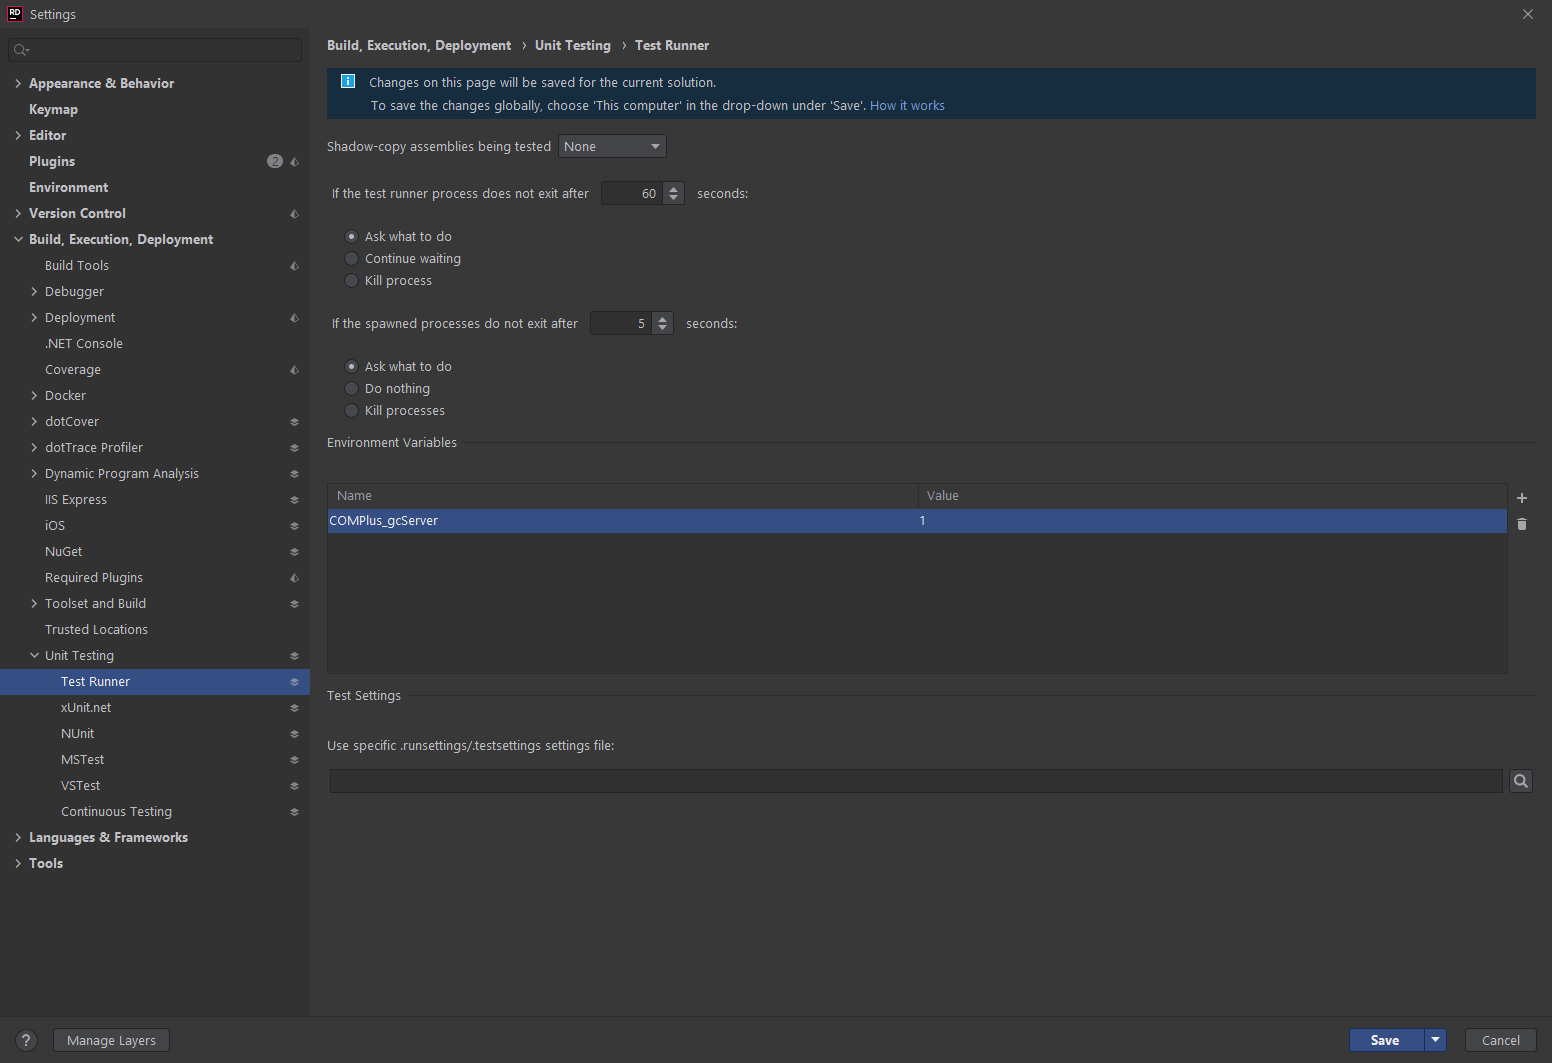Click the add environment variable plus icon
Image resolution: width=1552 pixels, height=1063 pixels.
click(x=1521, y=498)
